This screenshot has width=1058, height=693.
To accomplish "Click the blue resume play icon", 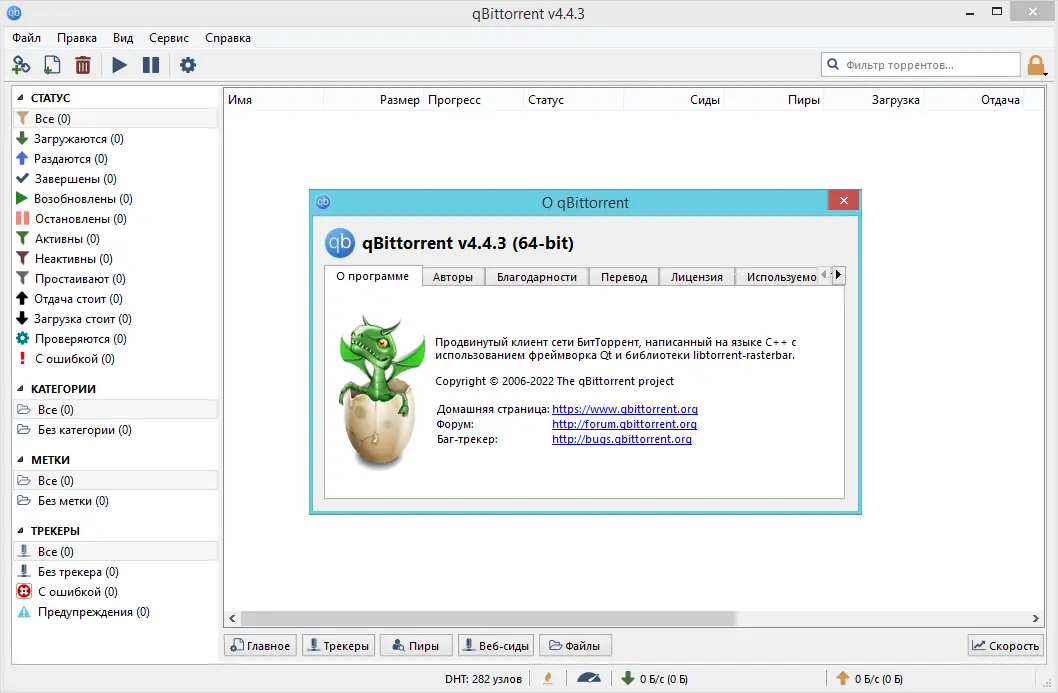I will click(x=119, y=65).
